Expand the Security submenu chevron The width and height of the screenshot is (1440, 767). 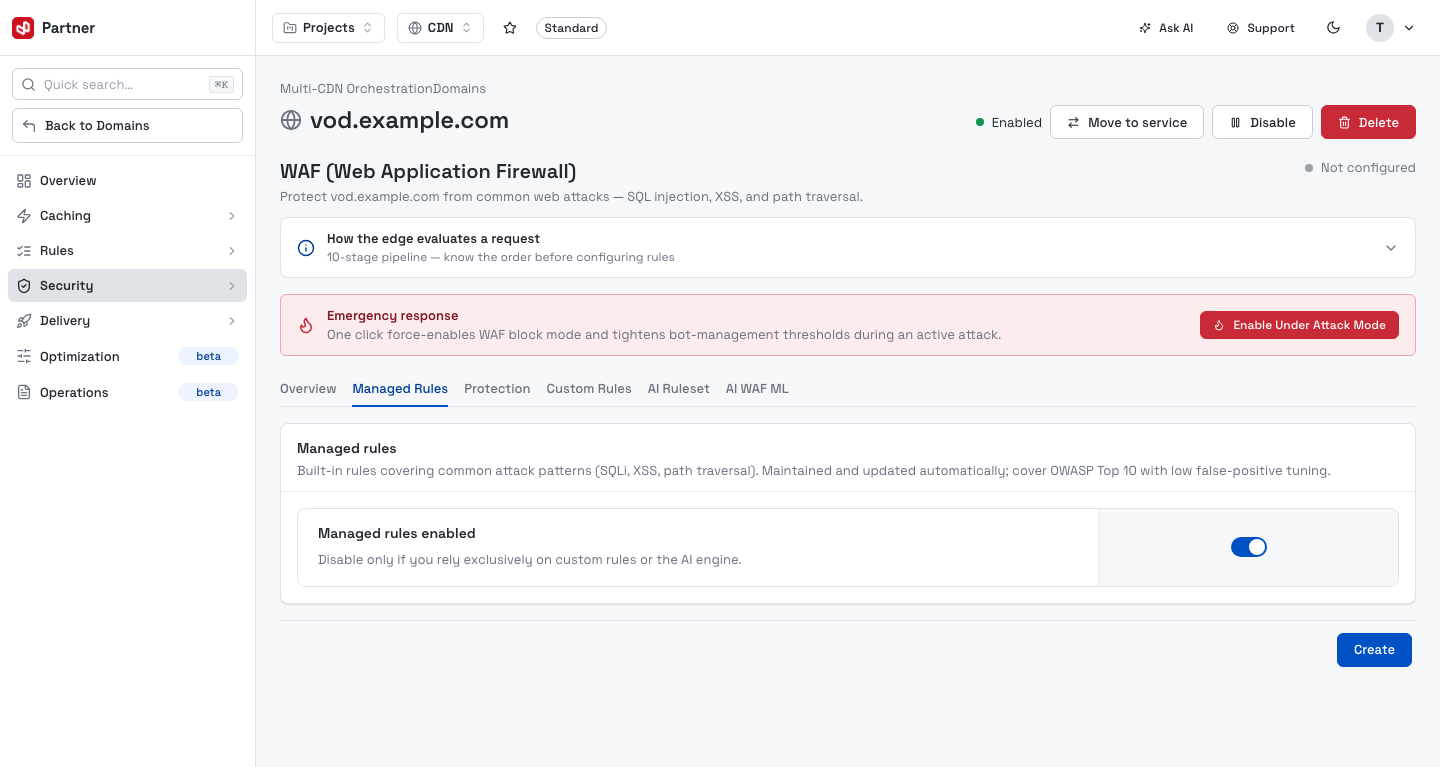[231, 286]
